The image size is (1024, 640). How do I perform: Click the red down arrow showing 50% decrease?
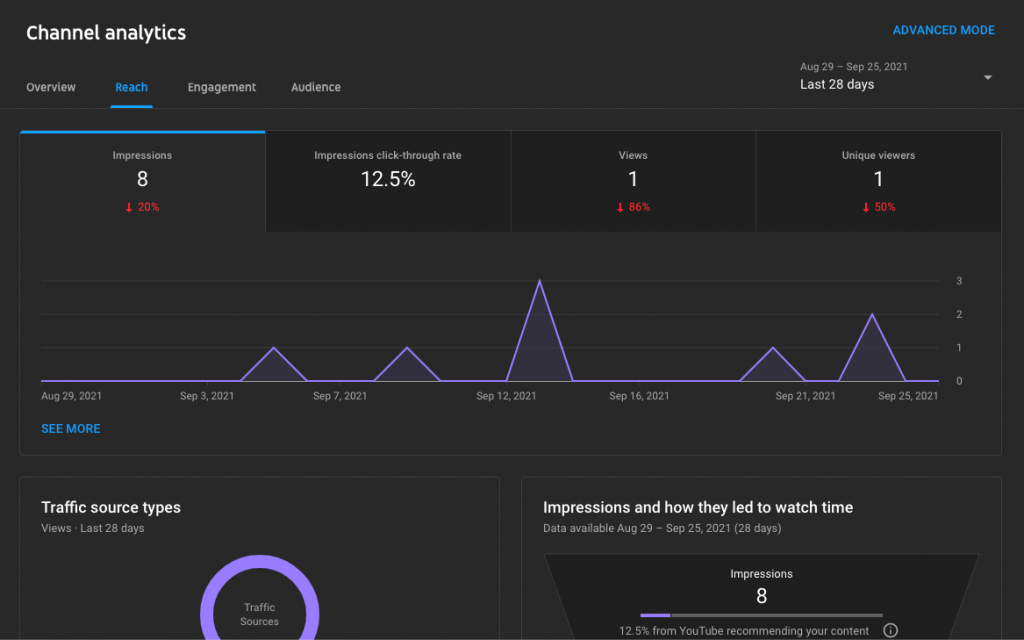(x=866, y=207)
